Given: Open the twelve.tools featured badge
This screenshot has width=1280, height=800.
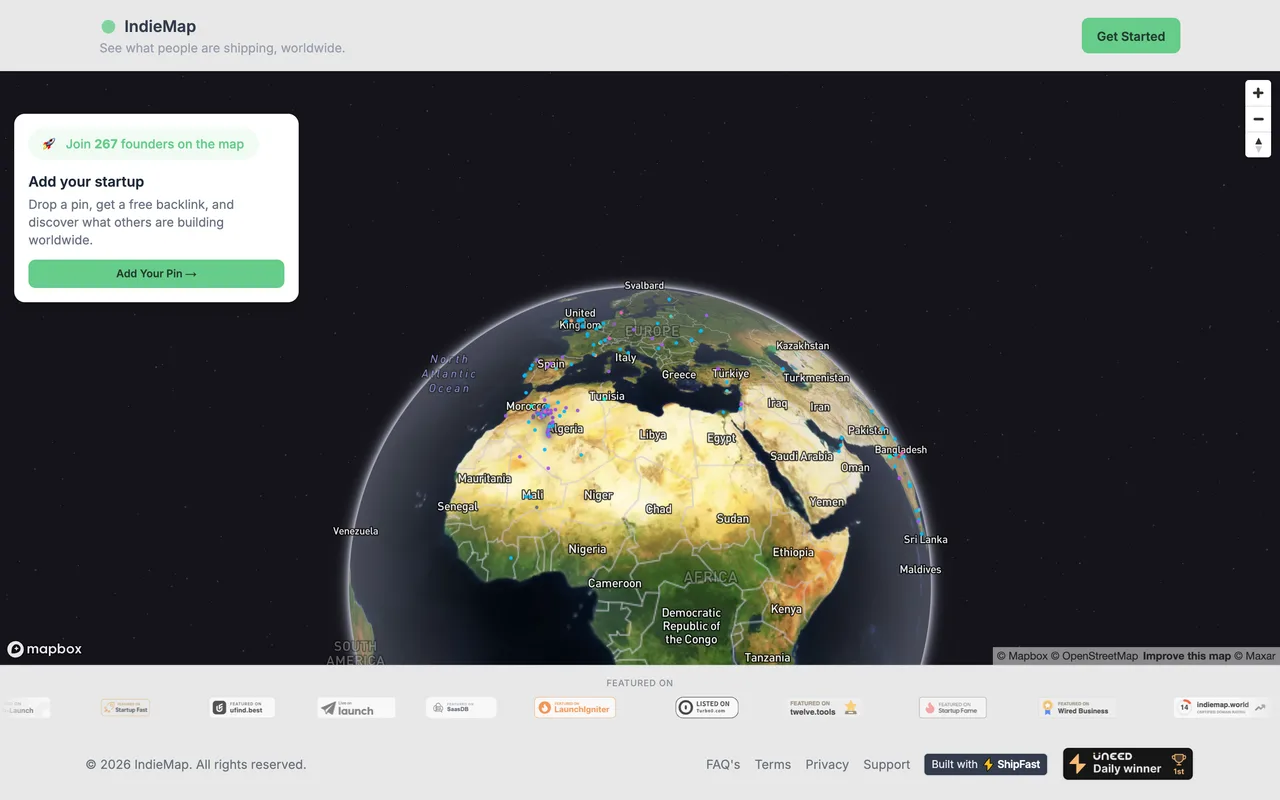Looking at the screenshot, I should (824, 707).
